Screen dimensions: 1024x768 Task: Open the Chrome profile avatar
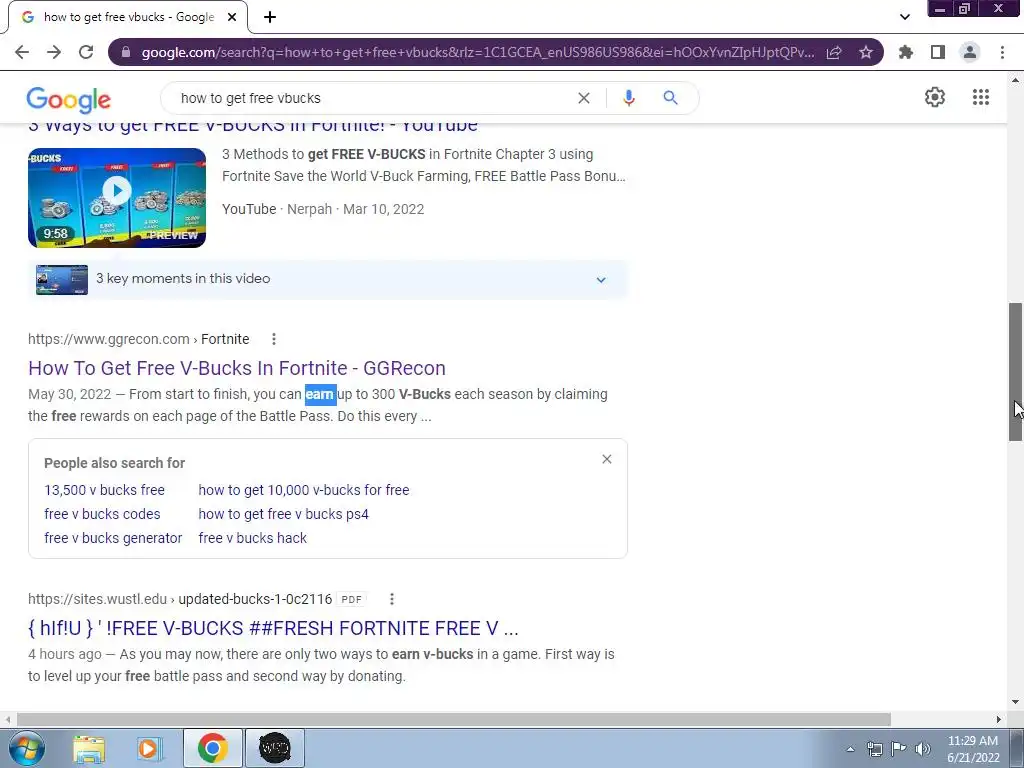click(970, 52)
